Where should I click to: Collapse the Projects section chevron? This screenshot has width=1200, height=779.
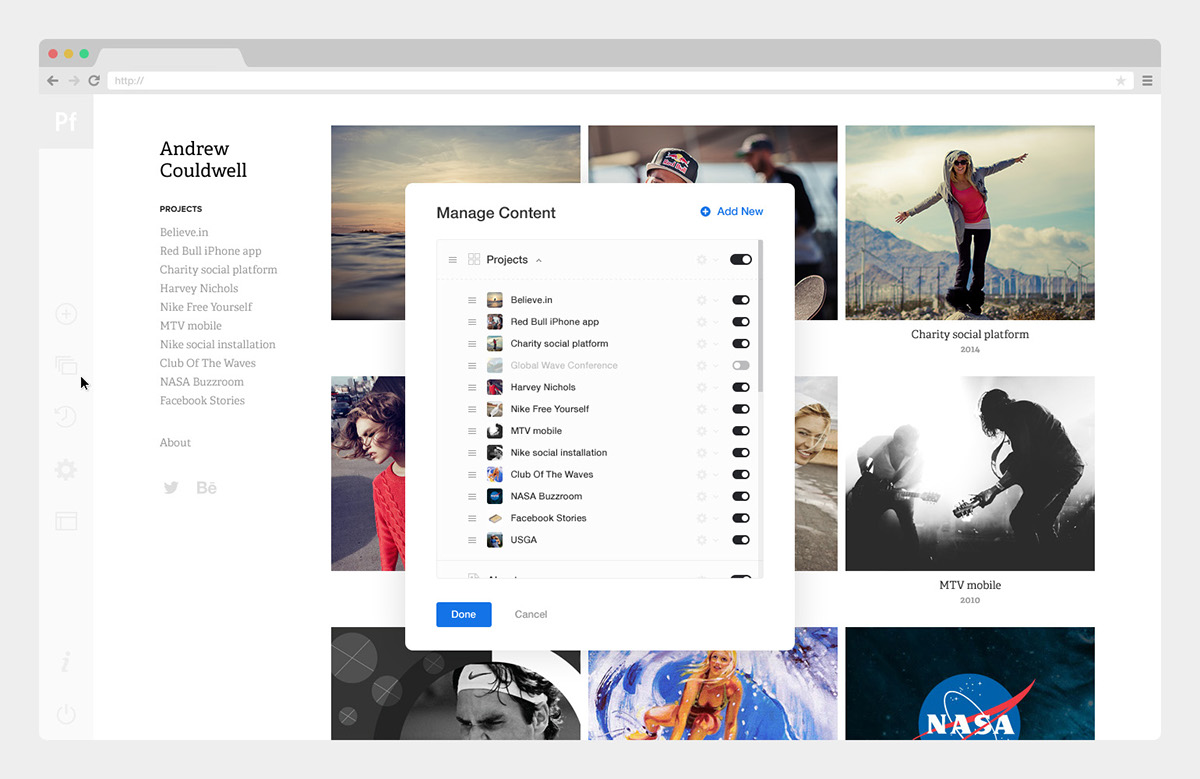[539, 260]
